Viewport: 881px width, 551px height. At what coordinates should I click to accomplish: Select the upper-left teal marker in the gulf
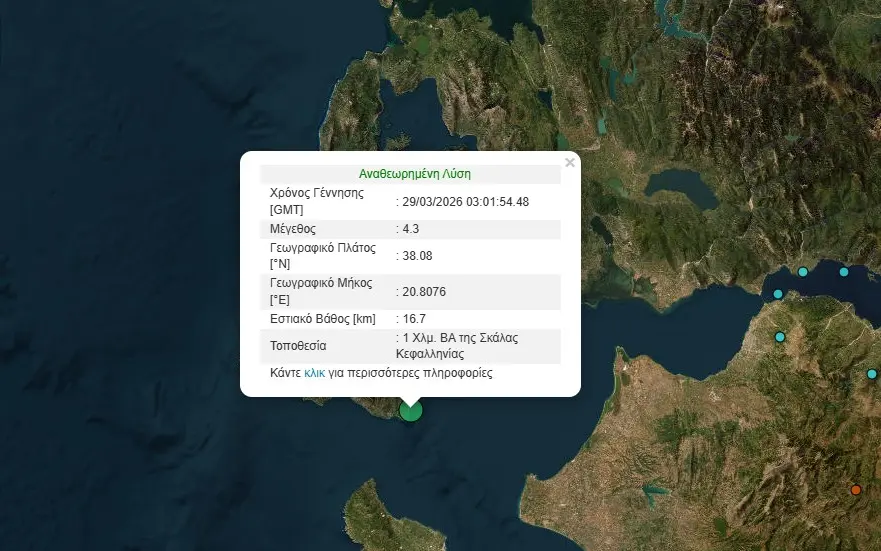tap(802, 272)
